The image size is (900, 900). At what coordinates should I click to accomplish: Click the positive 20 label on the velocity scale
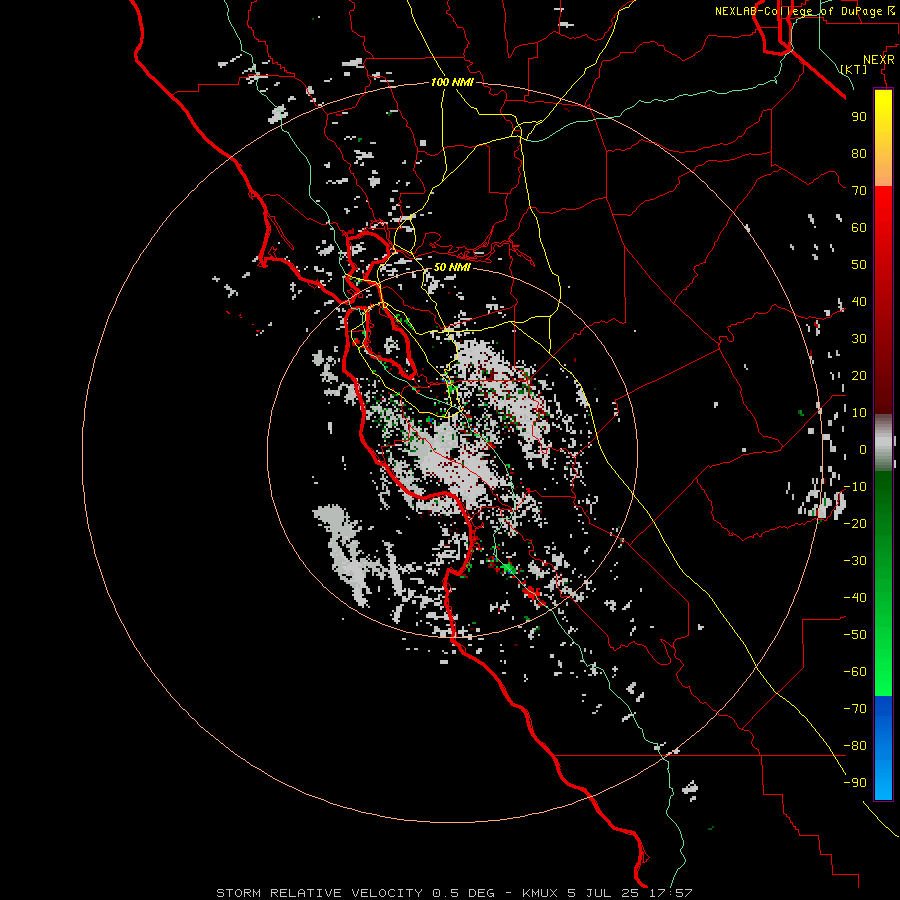click(859, 375)
